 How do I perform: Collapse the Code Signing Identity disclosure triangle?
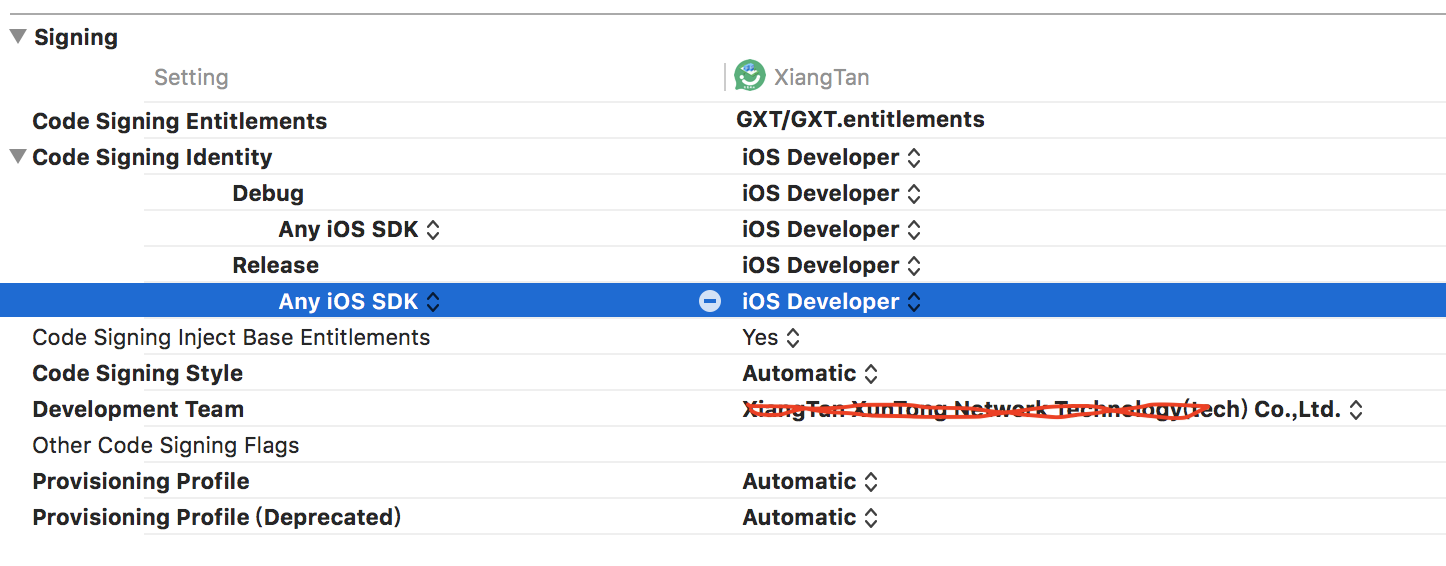click(x=18, y=157)
